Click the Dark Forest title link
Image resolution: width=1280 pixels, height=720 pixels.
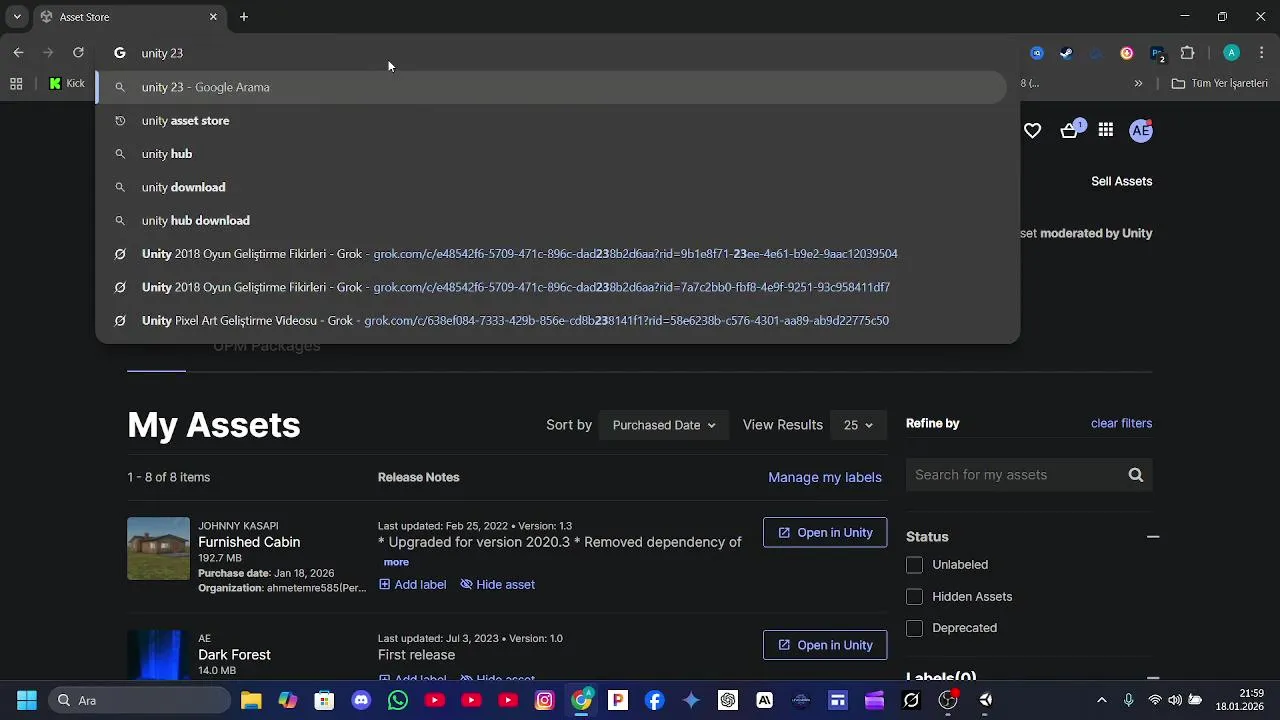(234, 655)
